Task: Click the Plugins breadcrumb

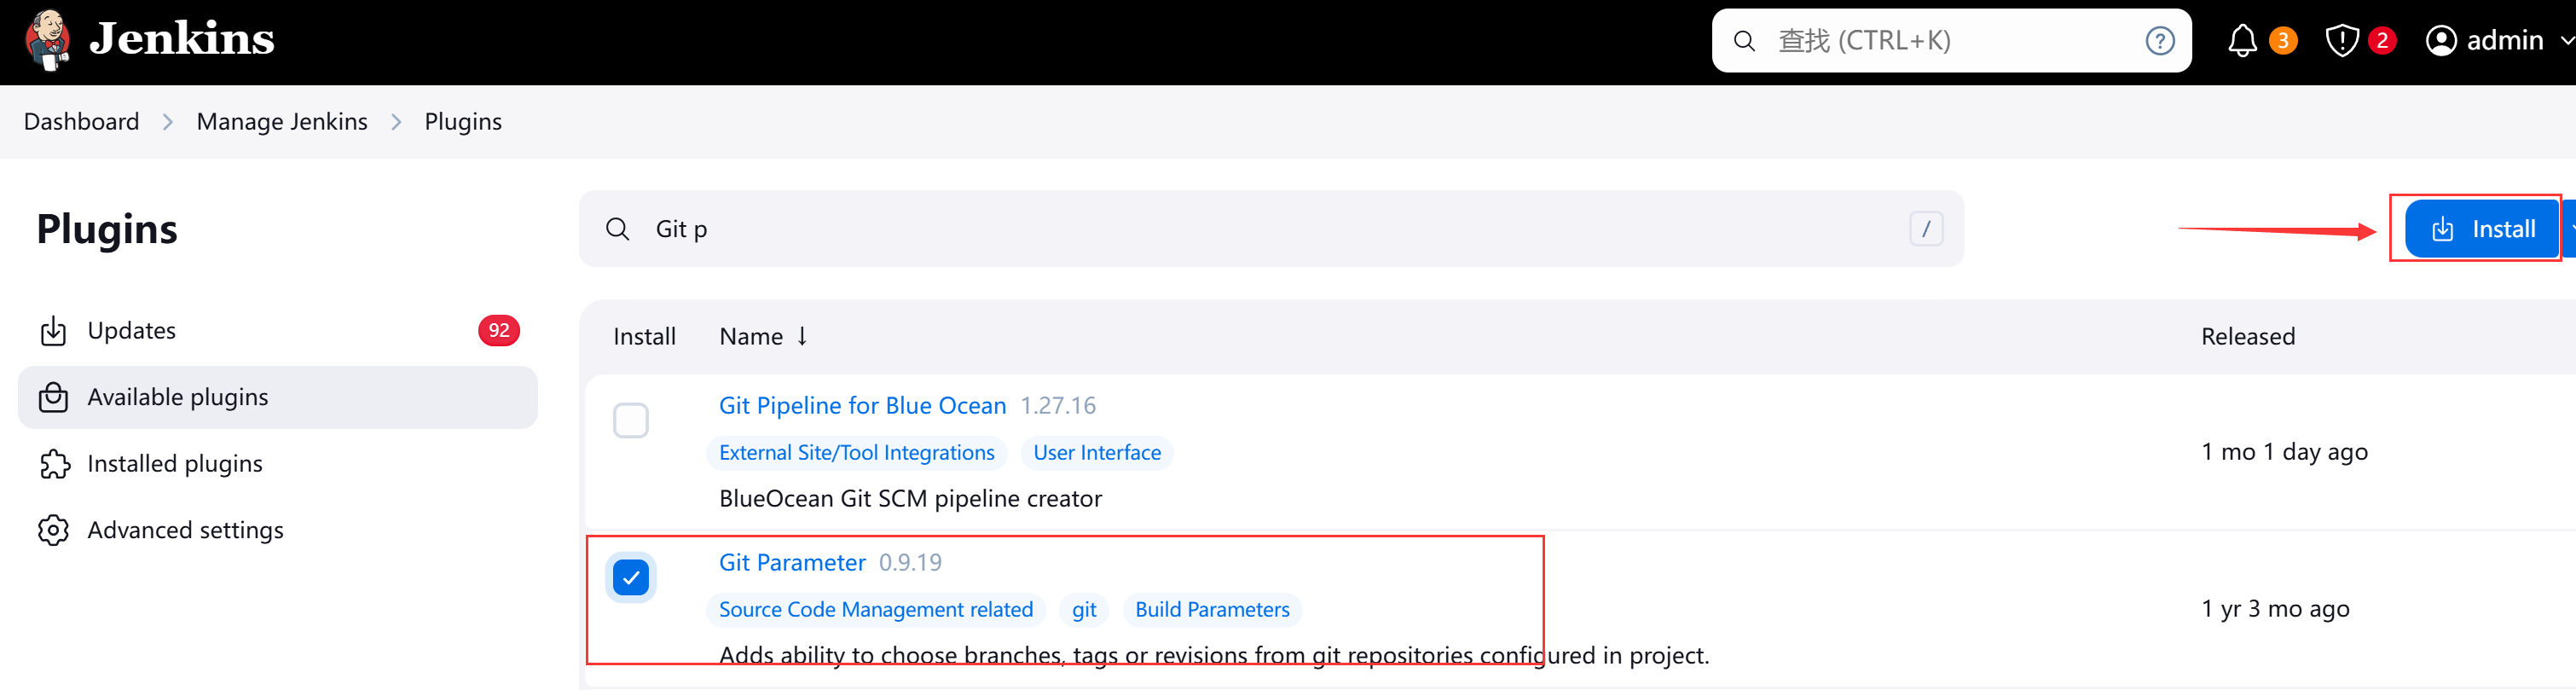Action: click(463, 121)
